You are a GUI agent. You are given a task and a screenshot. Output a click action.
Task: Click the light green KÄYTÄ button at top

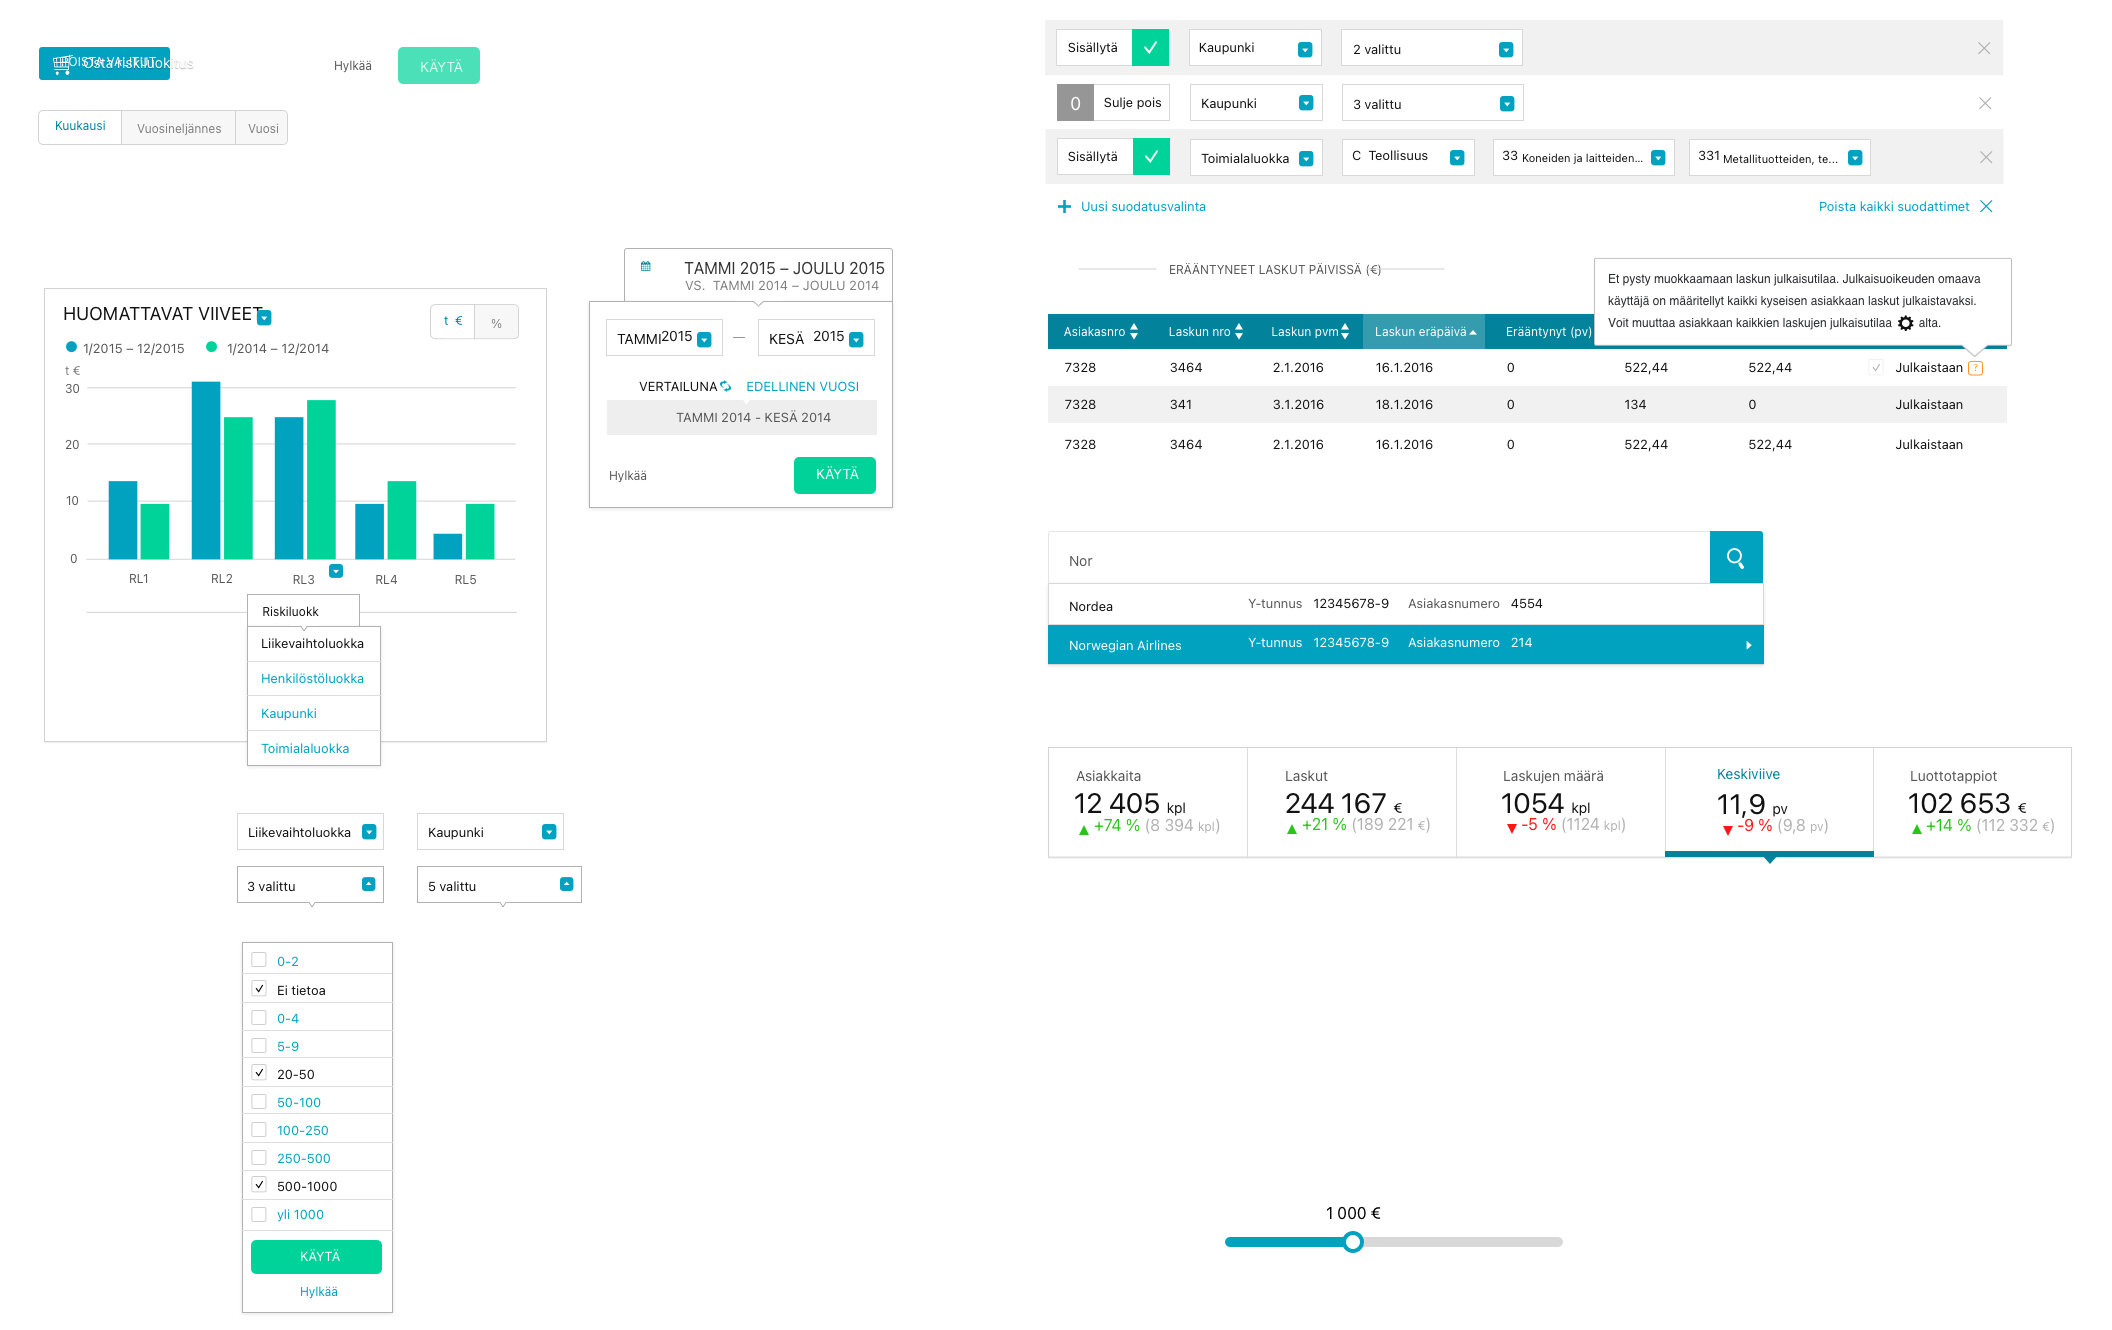pos(439,66)
